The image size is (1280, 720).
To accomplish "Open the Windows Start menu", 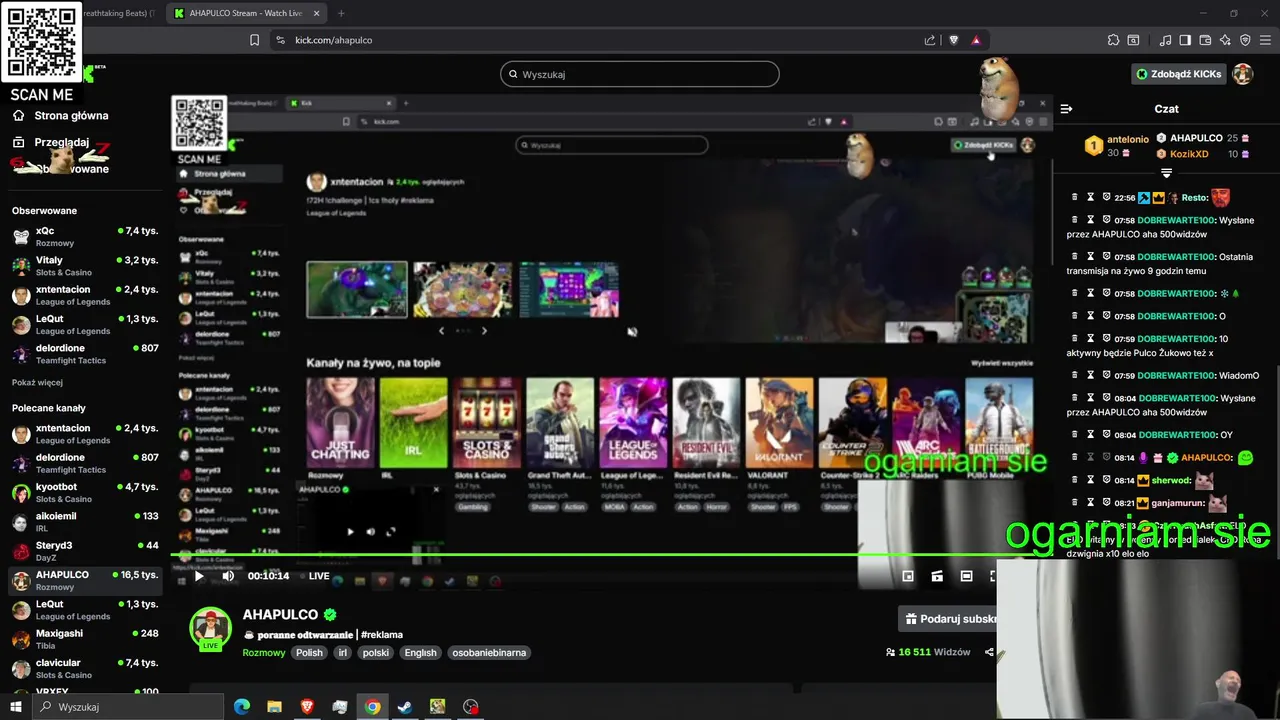I will click(x=16, y=707).
